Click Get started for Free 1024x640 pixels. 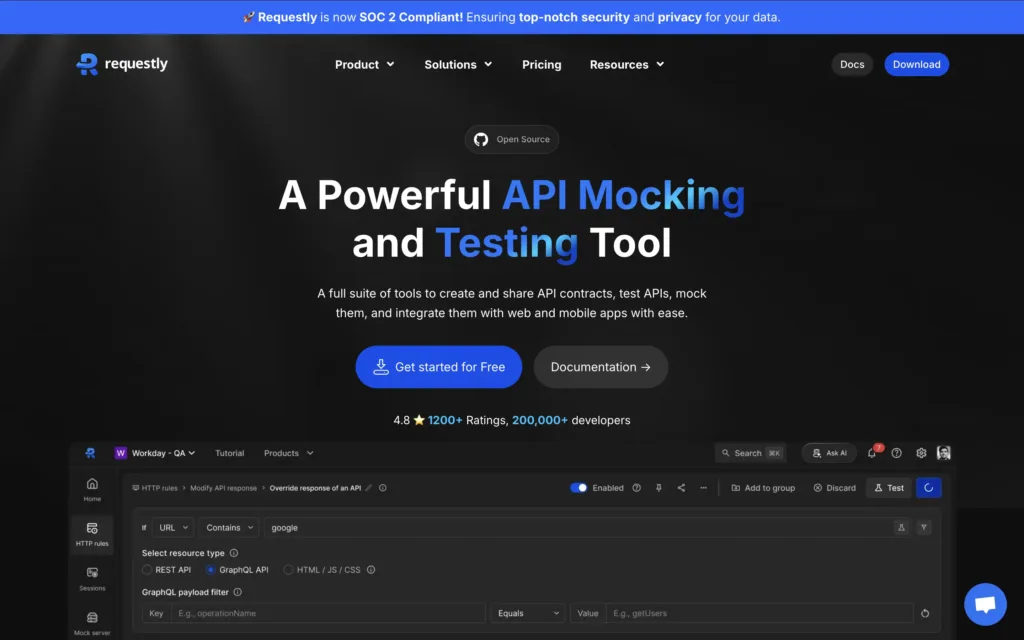[439, 367]
